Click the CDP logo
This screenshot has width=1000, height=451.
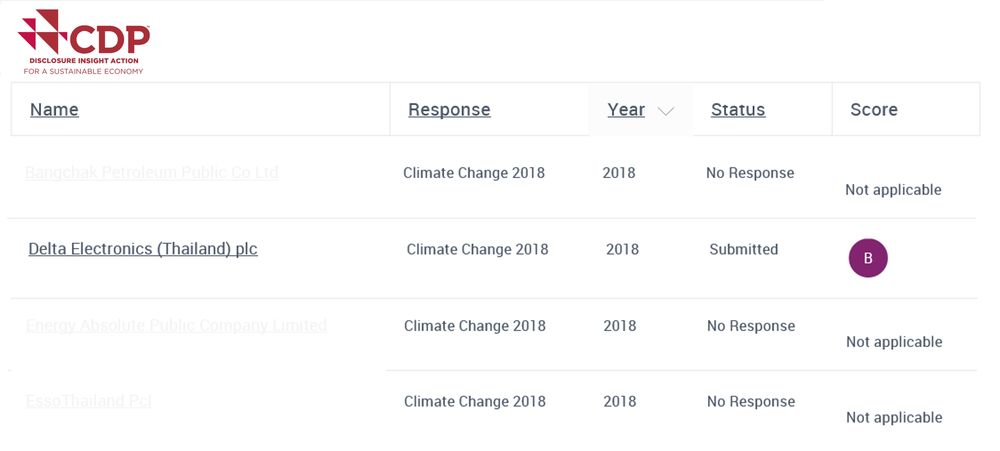84,42
